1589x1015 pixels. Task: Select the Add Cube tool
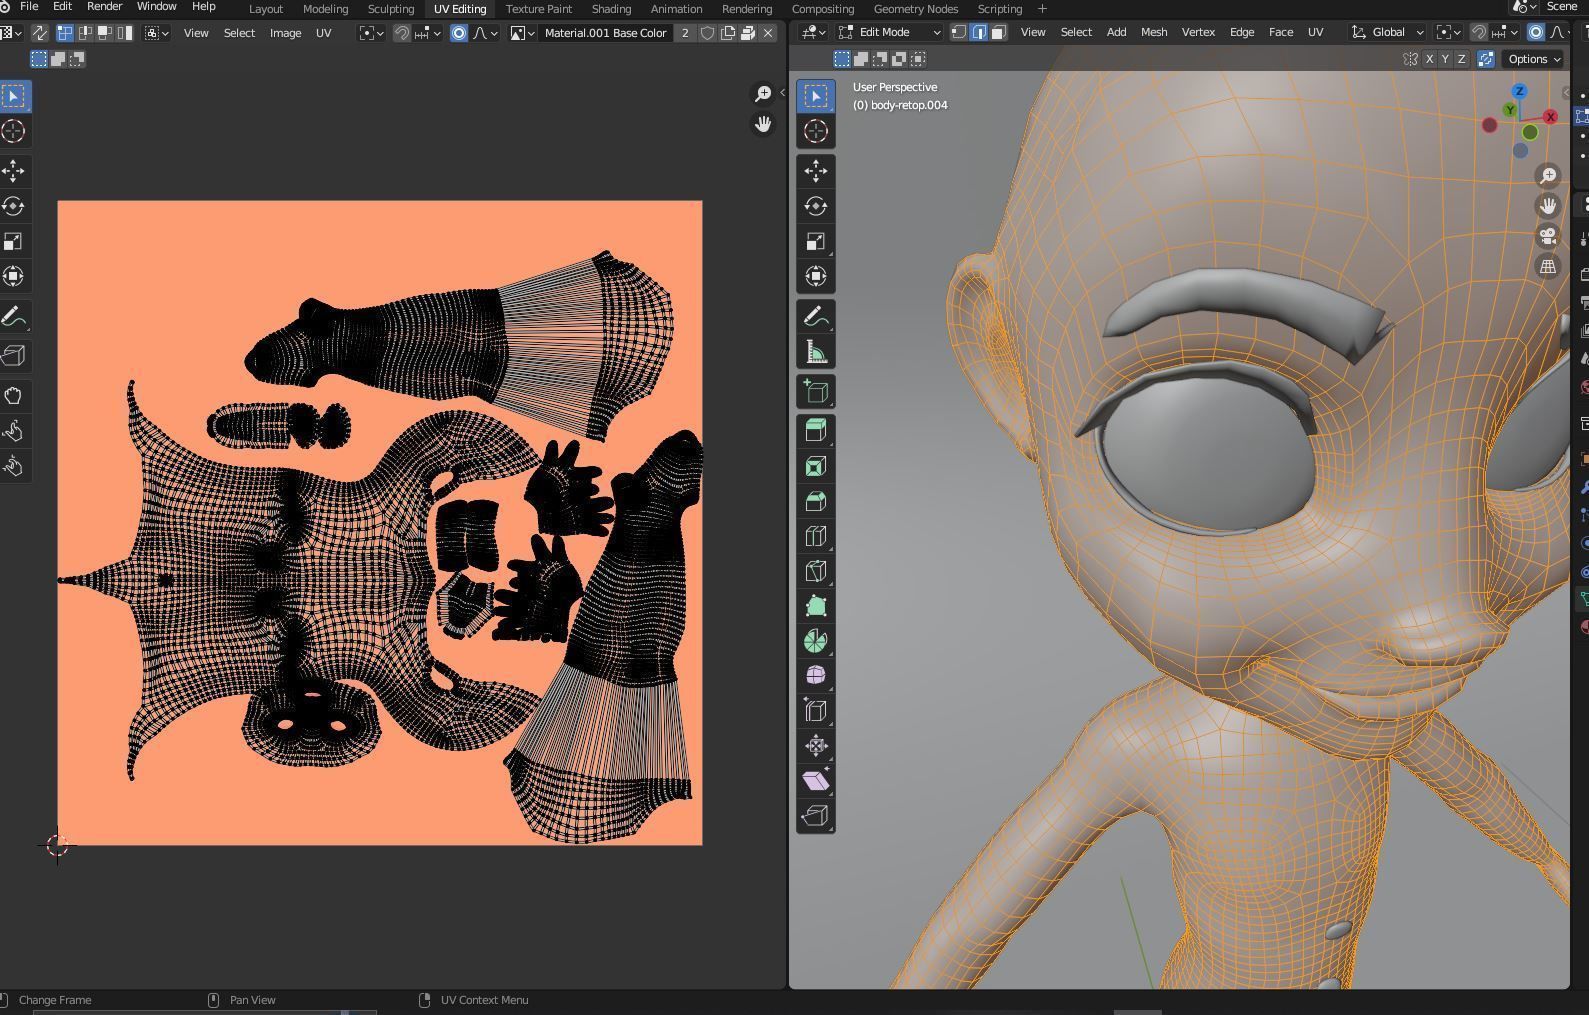(x=816, y=391)
